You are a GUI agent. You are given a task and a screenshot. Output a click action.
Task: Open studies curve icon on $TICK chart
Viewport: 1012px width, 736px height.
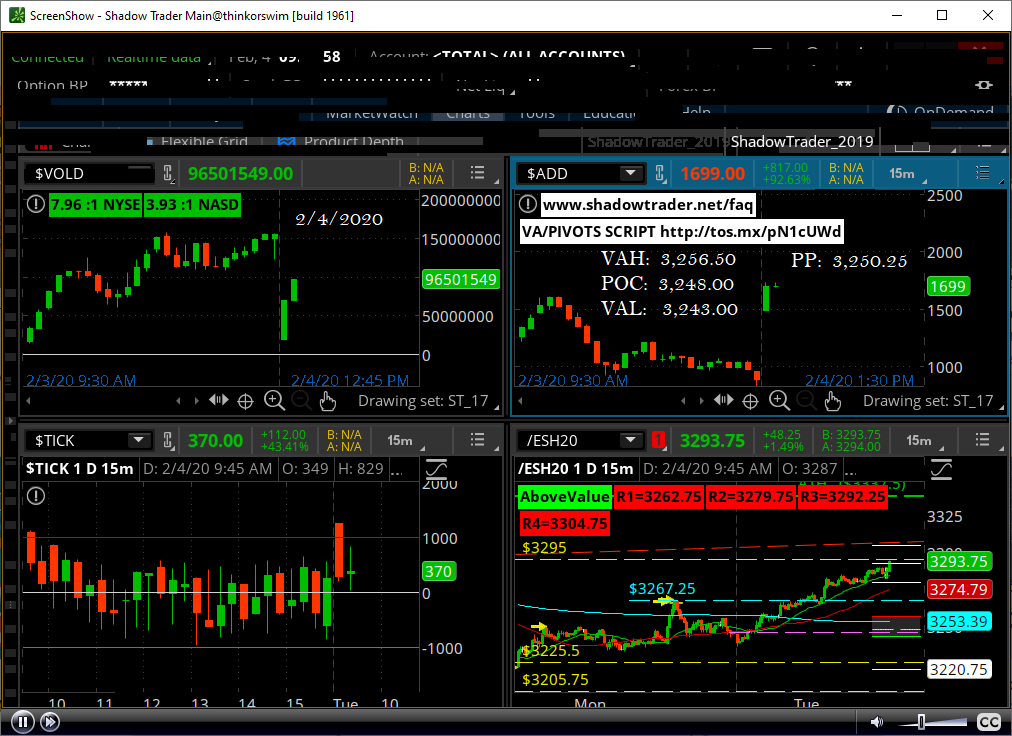point(436,469)
